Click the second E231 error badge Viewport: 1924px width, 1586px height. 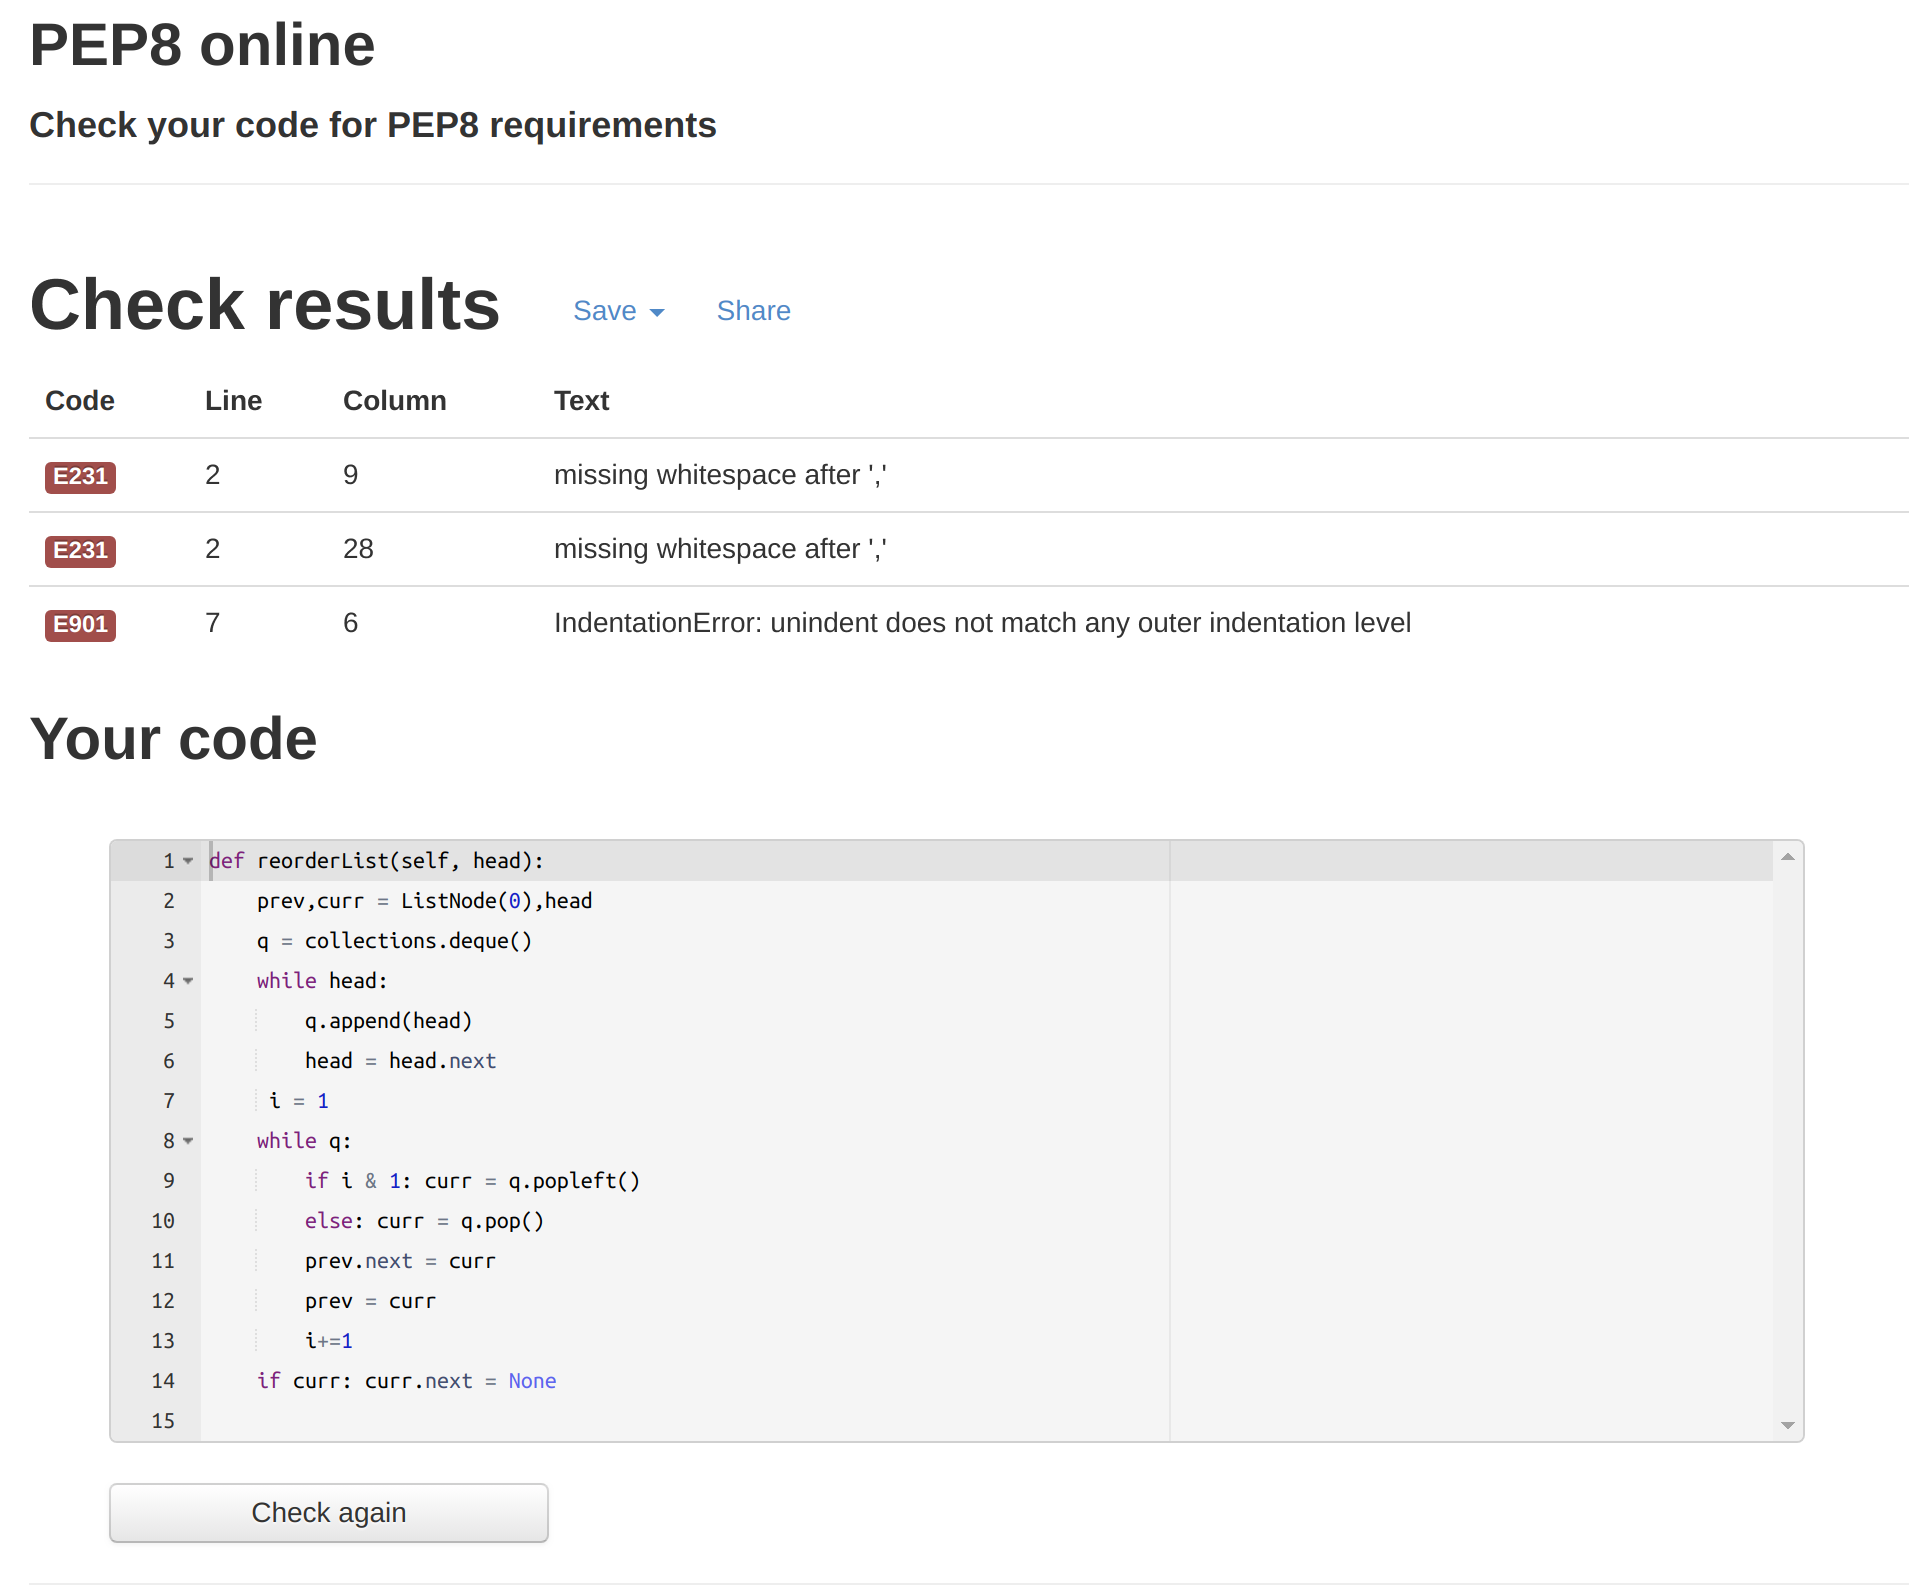pos(80,550)
